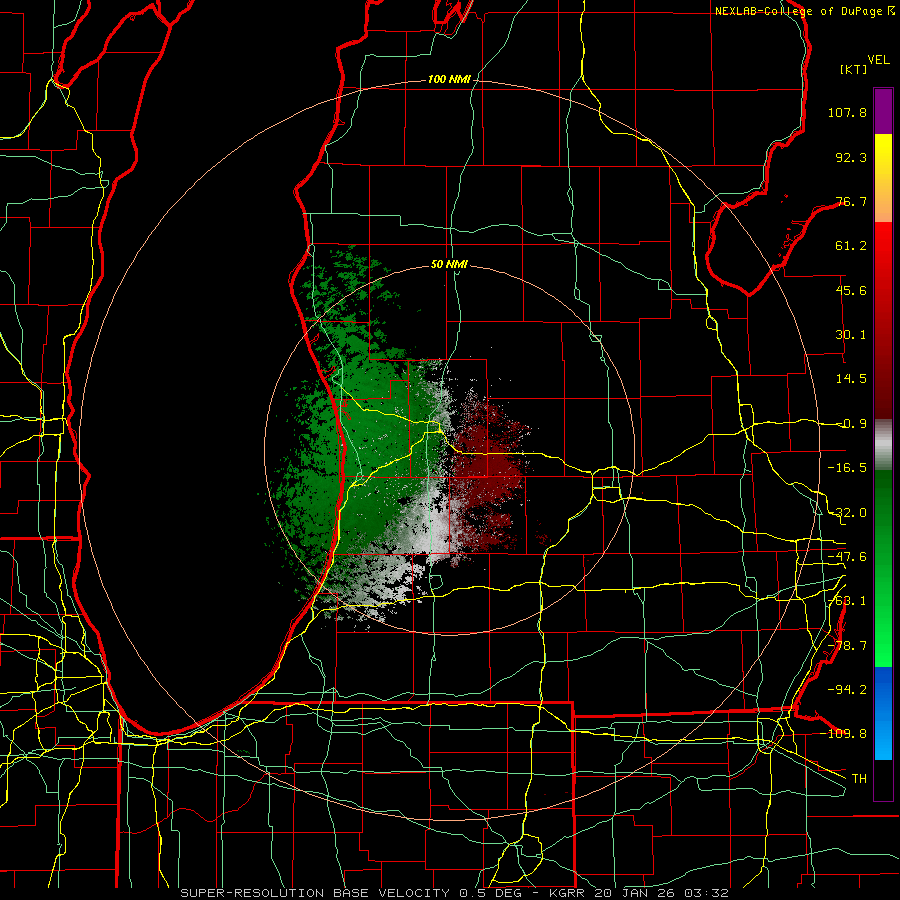900x900 pixels.
Task: Click the [KT] units label
Action: tap(854, 69)
